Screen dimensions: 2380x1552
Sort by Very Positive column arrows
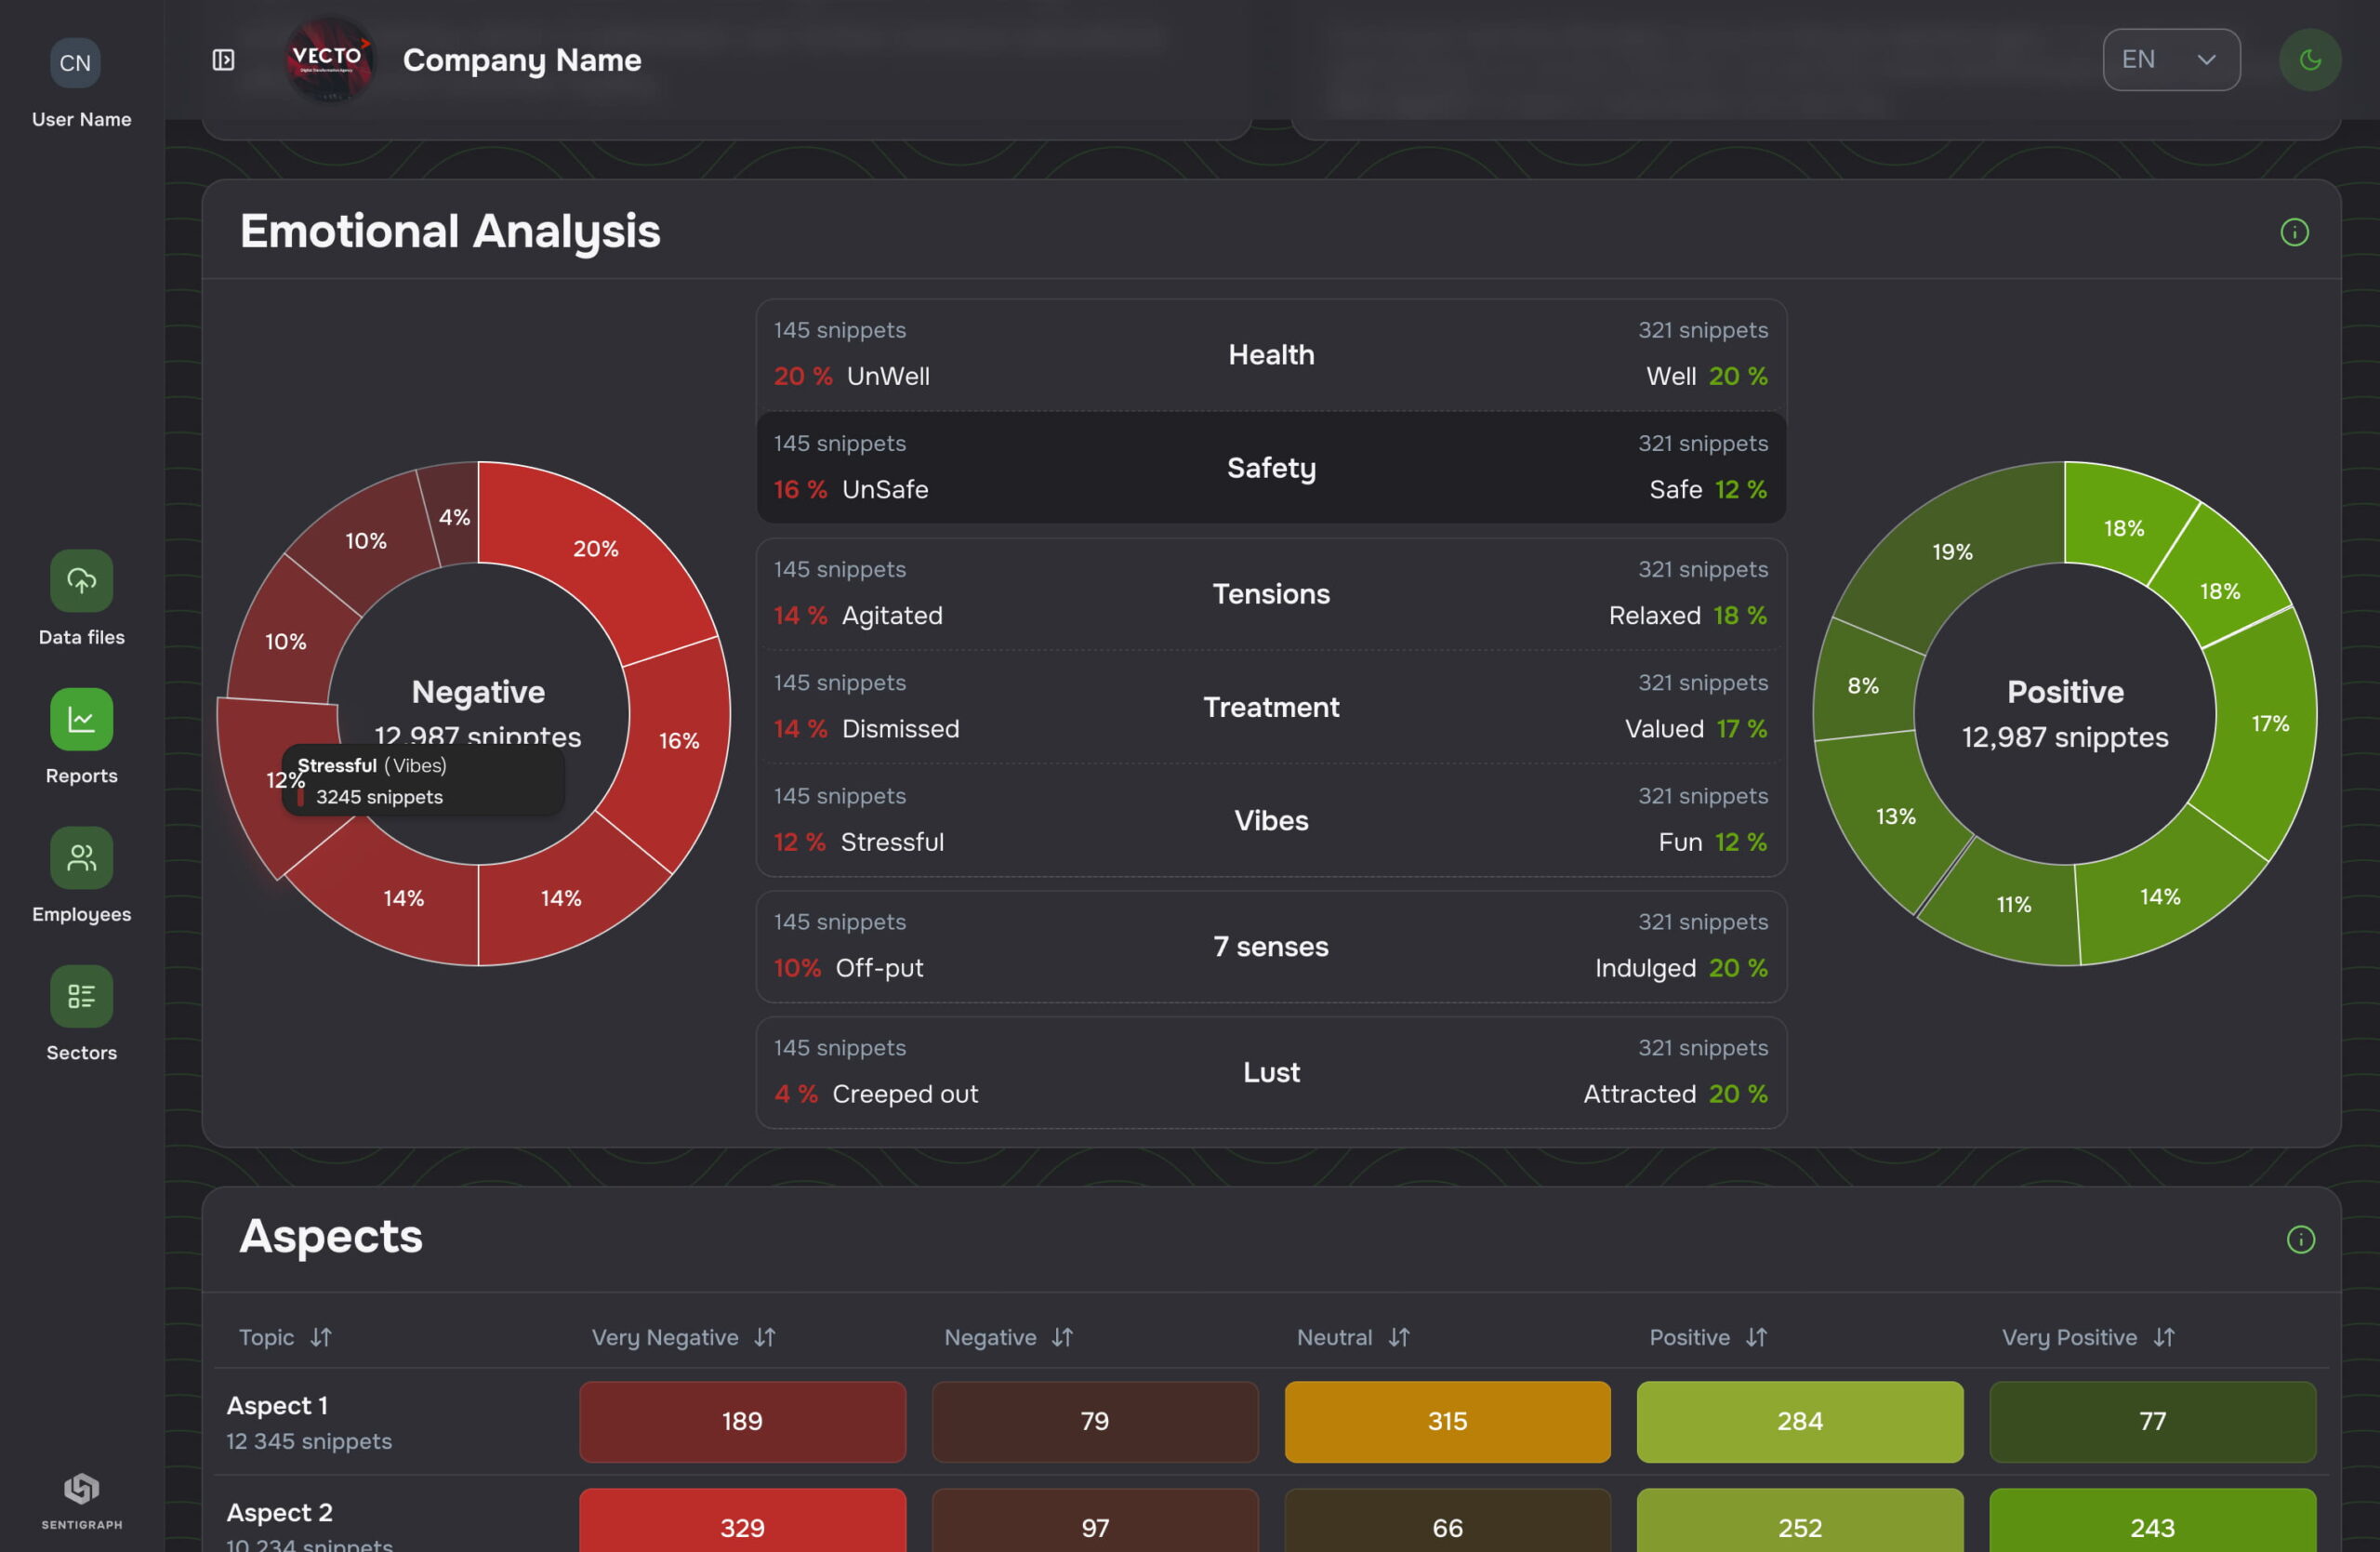coord(2163,1337)
